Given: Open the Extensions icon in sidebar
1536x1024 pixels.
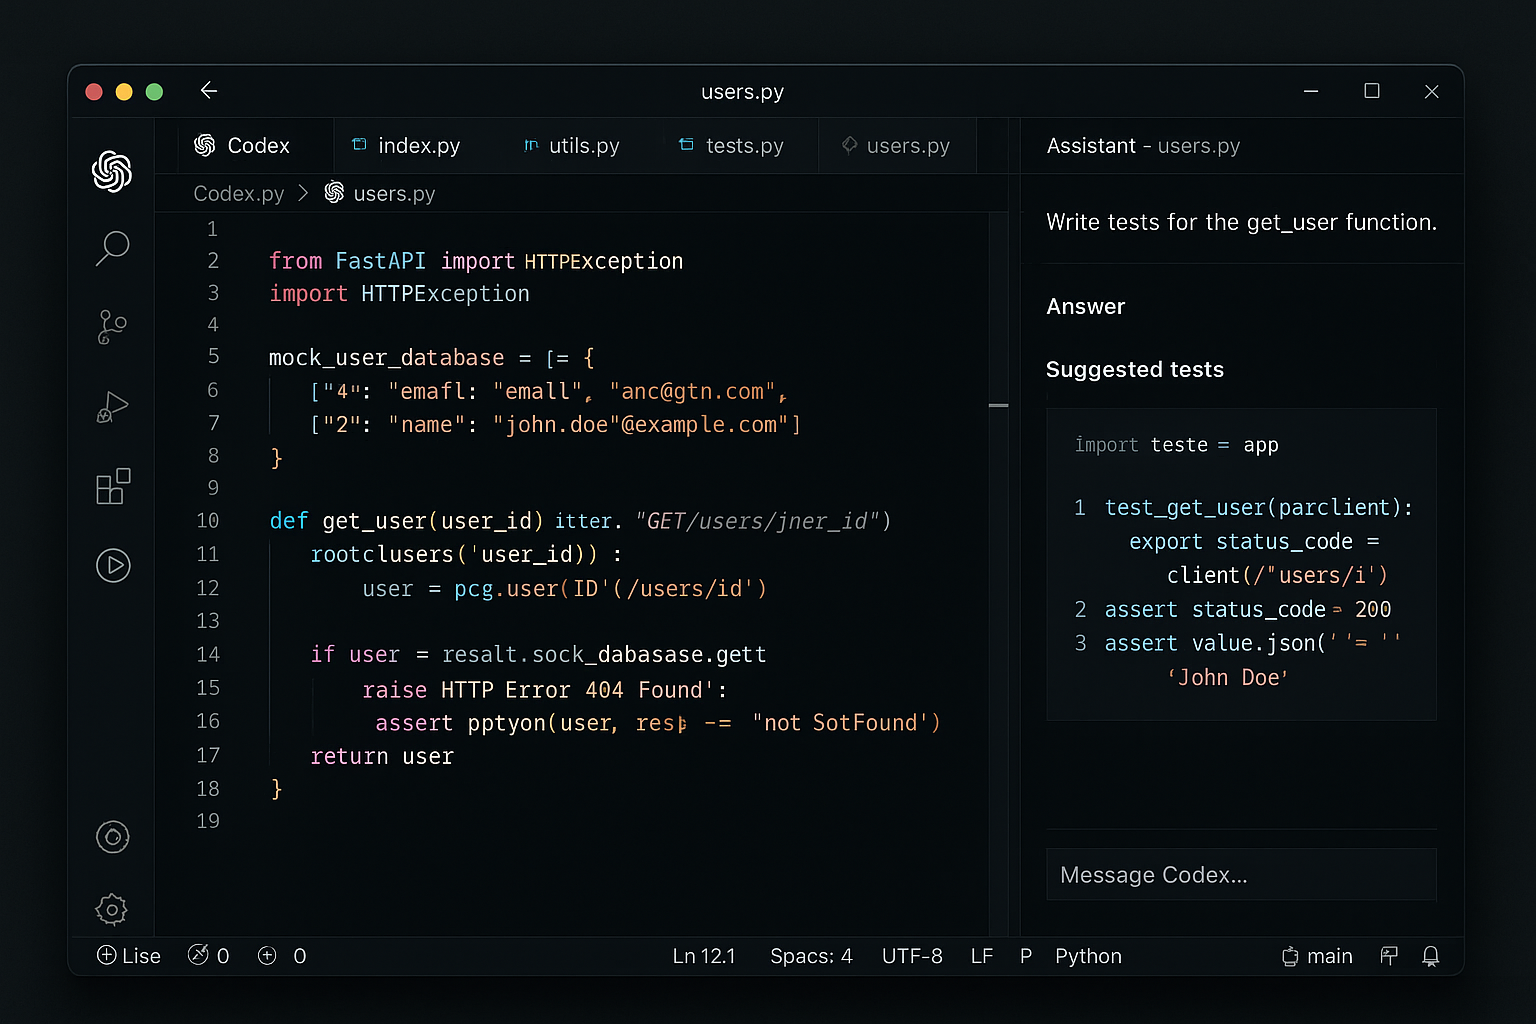Looking at the screenshot, I should (112, 486).
